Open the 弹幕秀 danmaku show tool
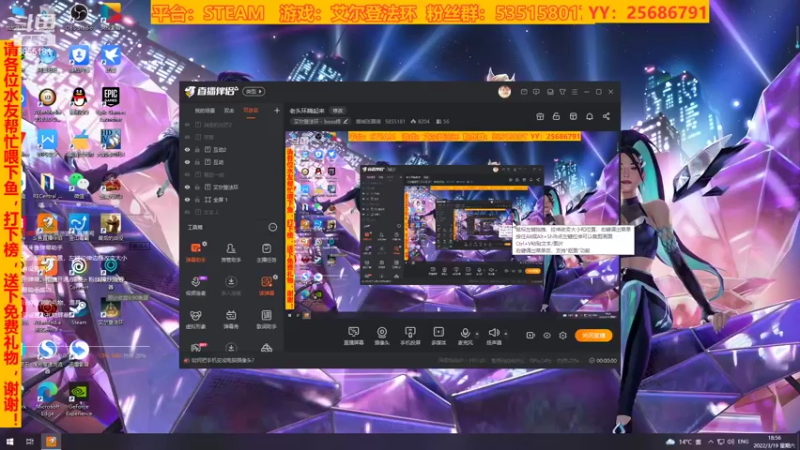 (231, 319)
